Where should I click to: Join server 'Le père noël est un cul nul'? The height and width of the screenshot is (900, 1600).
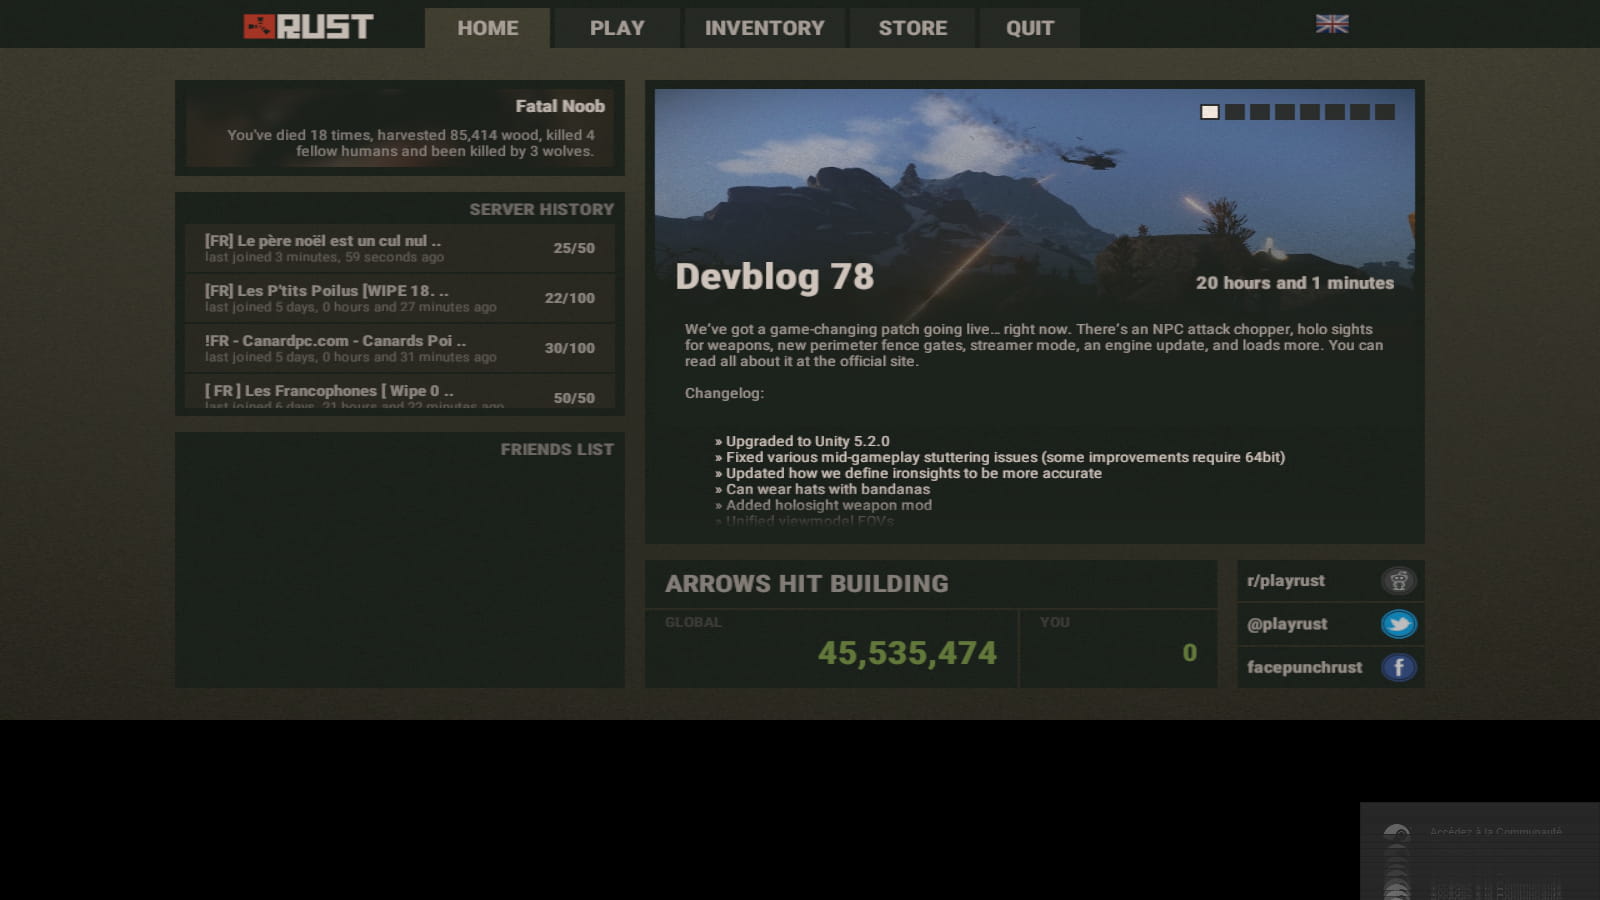coord(400,248)
